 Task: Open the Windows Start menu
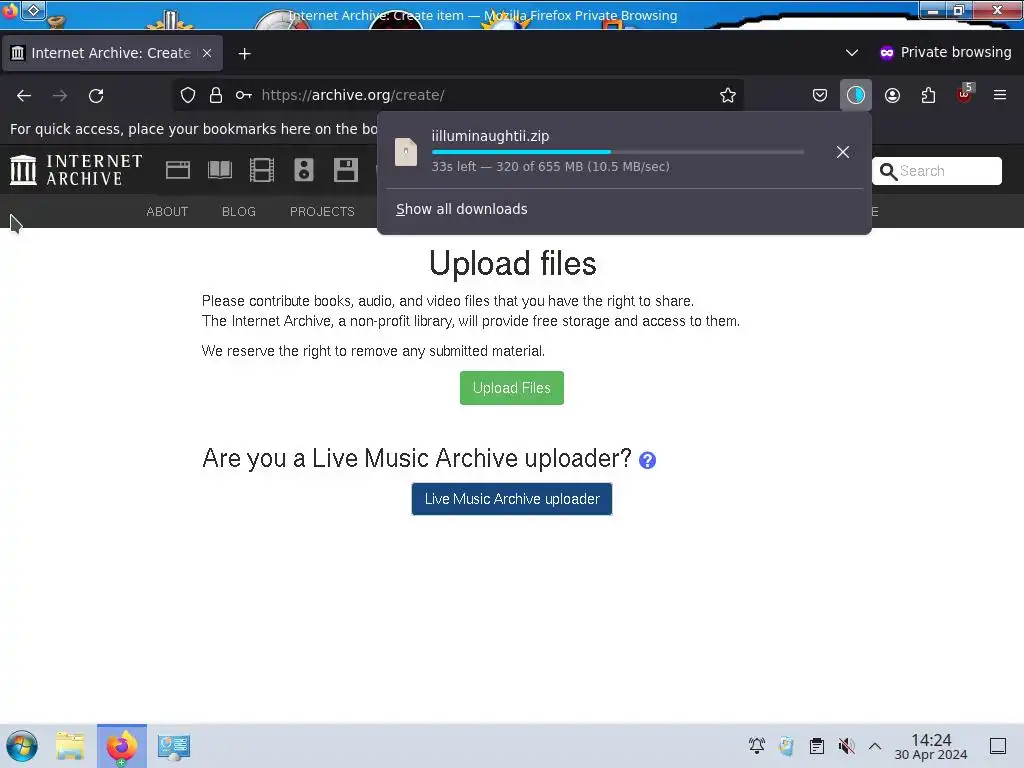tap(22, 746)
